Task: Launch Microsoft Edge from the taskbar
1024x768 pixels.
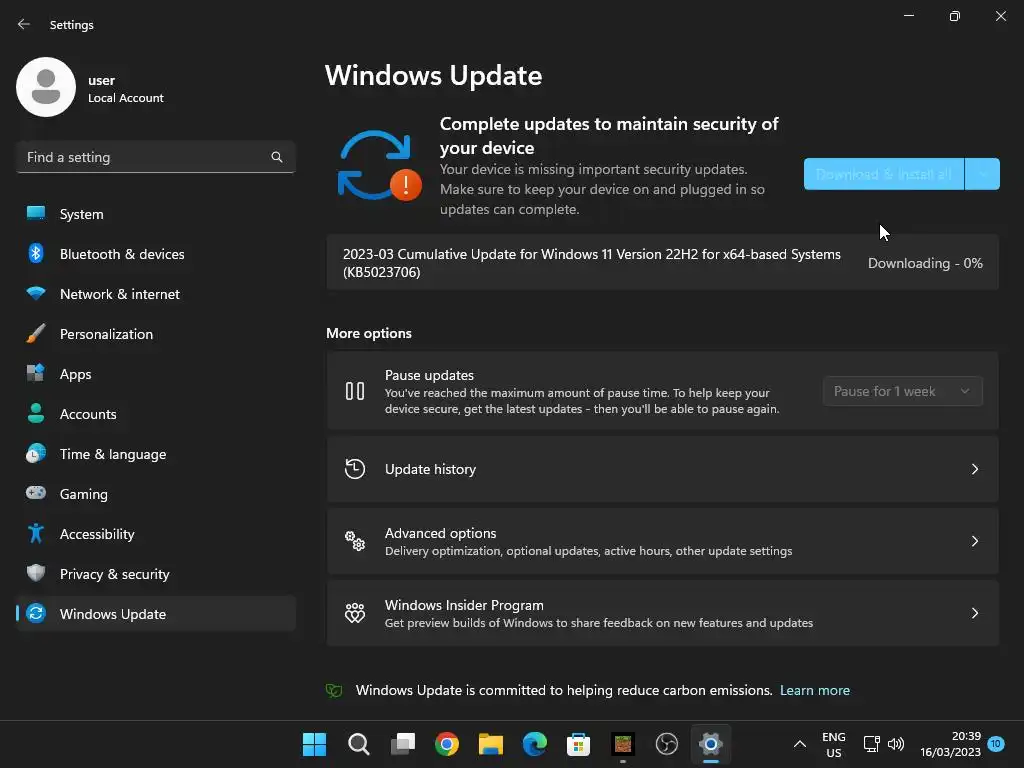Action: (x=535, y=744)
